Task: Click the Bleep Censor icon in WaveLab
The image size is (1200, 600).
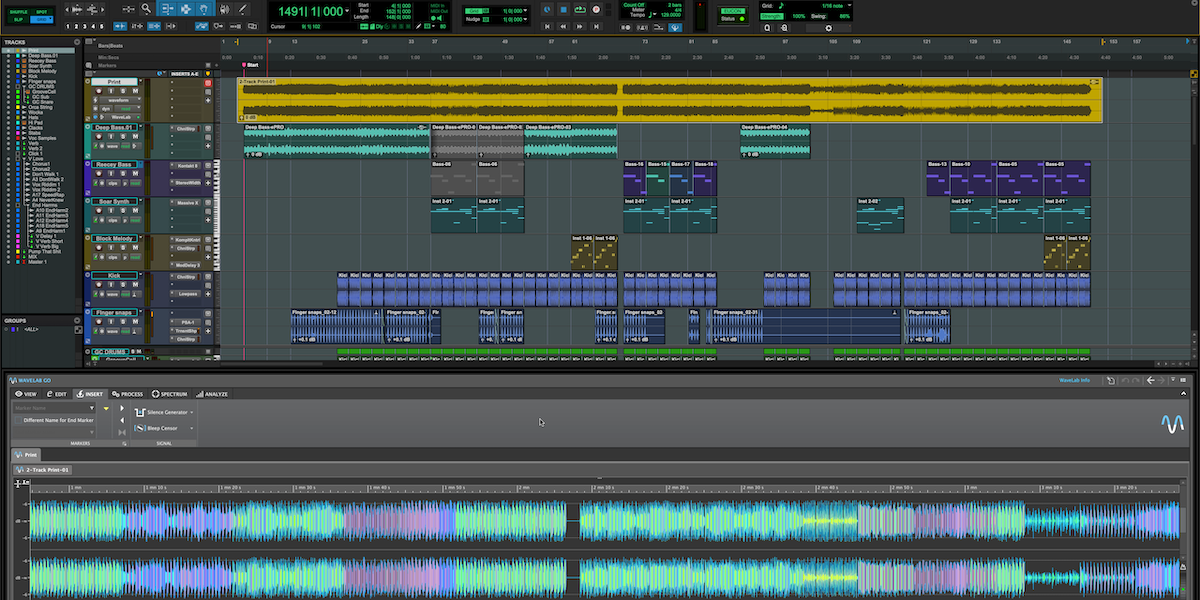Action: [x=140, y=427]
